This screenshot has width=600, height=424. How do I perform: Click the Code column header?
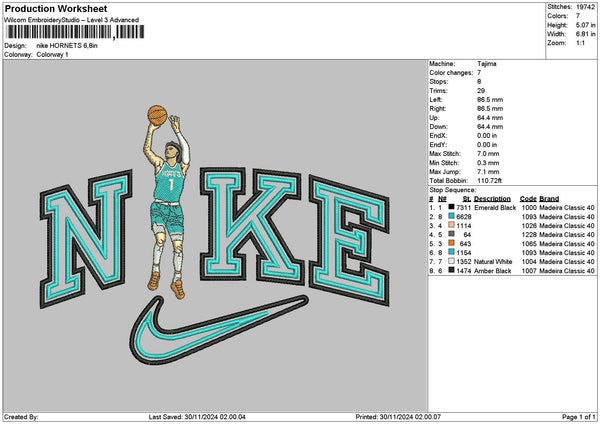coord(528,199)
